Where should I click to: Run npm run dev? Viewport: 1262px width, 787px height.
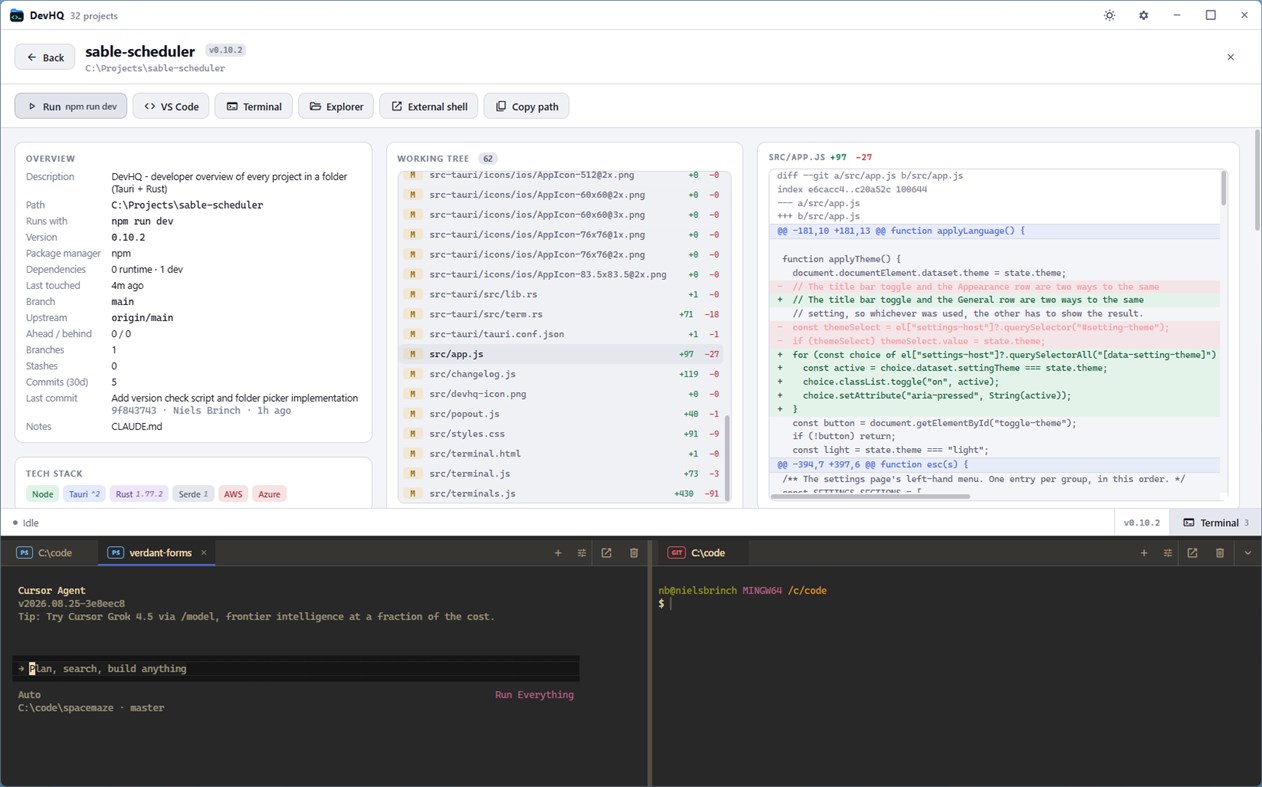pyautogui.click(x=71, y=106)
